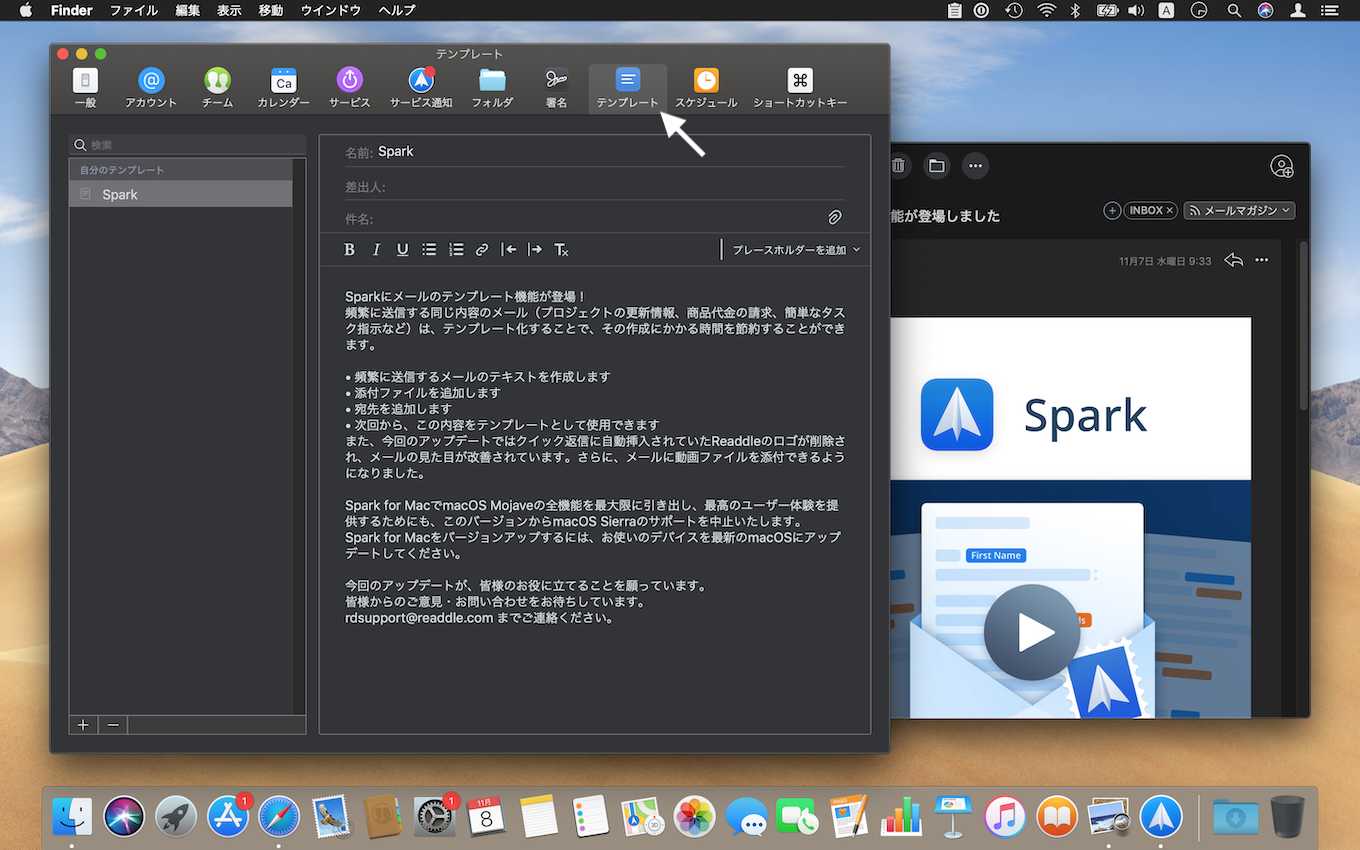This screenshot has width=1360, height=850.
Task: Open the ヘルプ menu
Action: coord(397,10)
